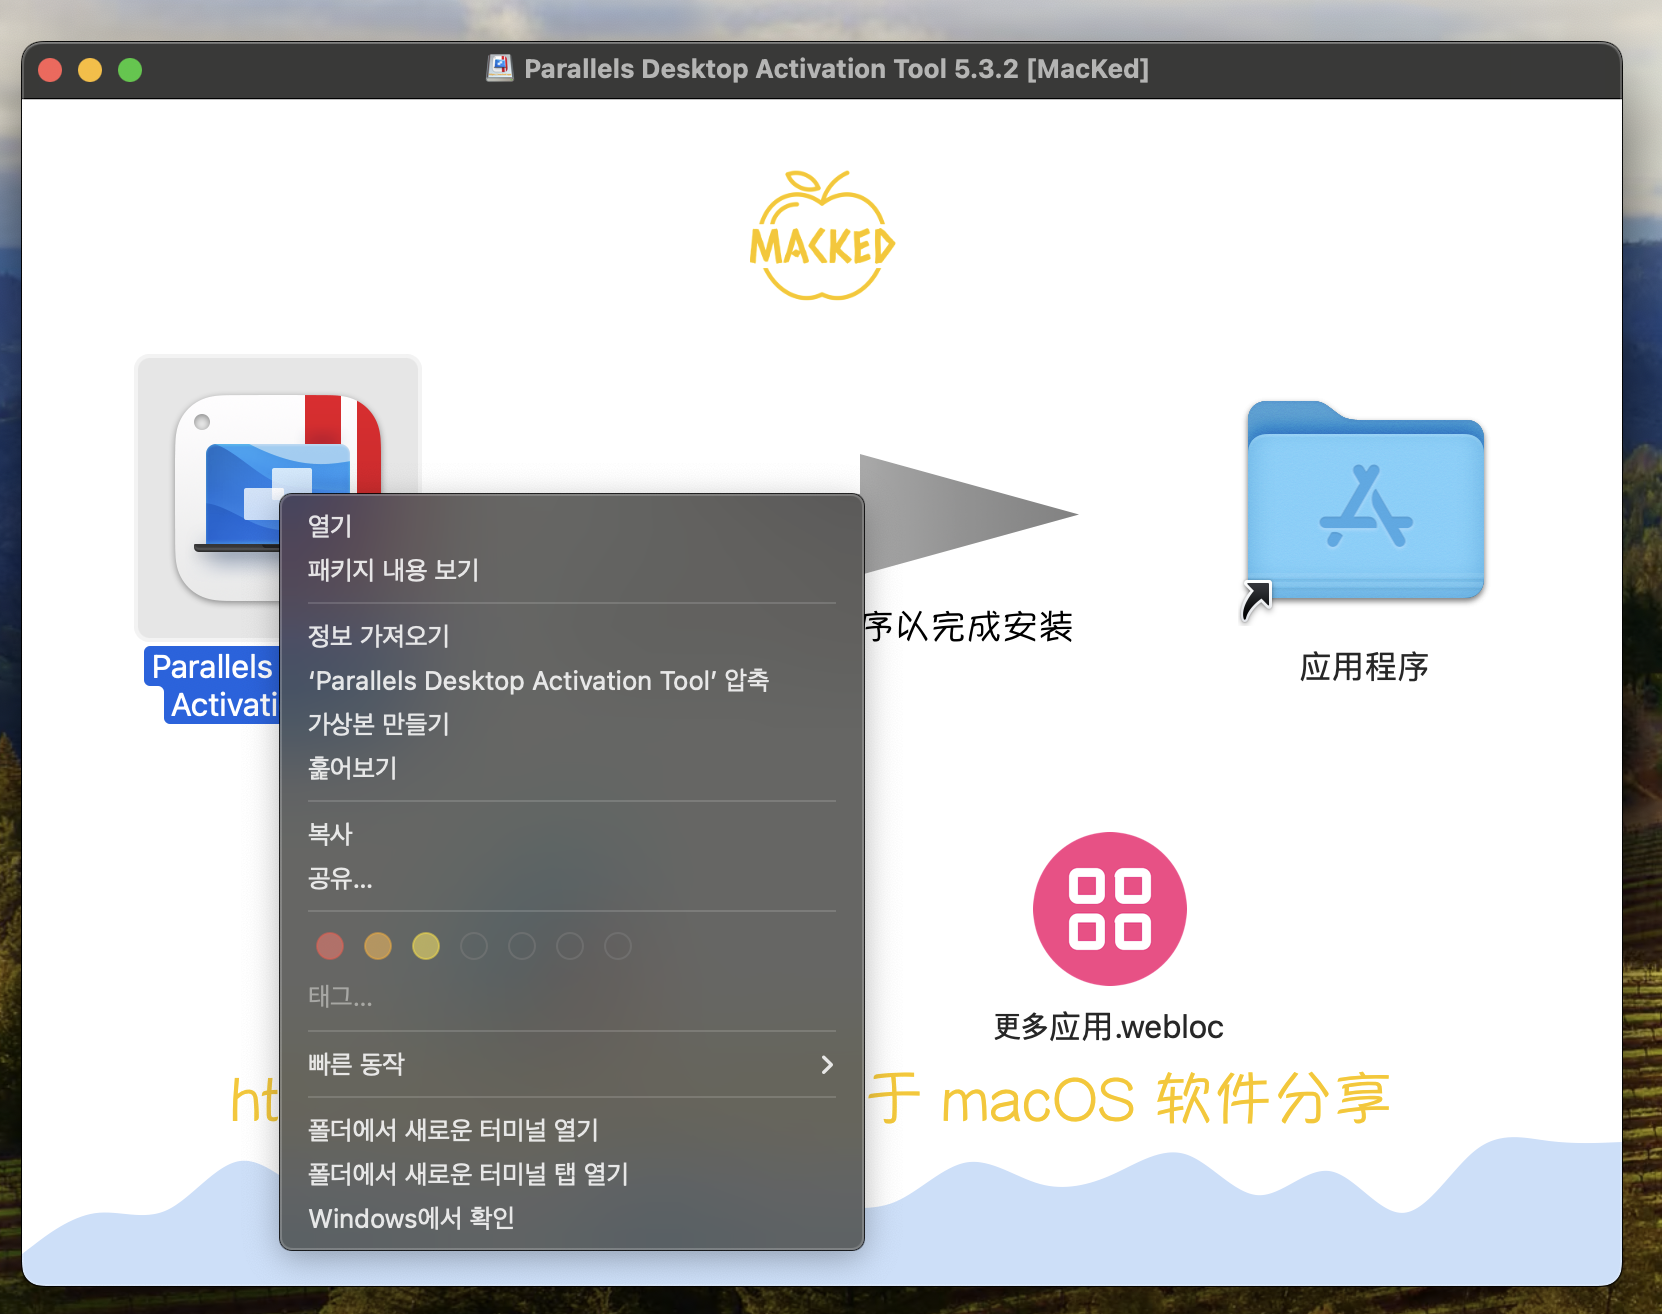The width and height of the screenshot is (1662, 1314).
Task: Click the pink 更多应用.webloc icon
Action: [x=1109, y=908]
